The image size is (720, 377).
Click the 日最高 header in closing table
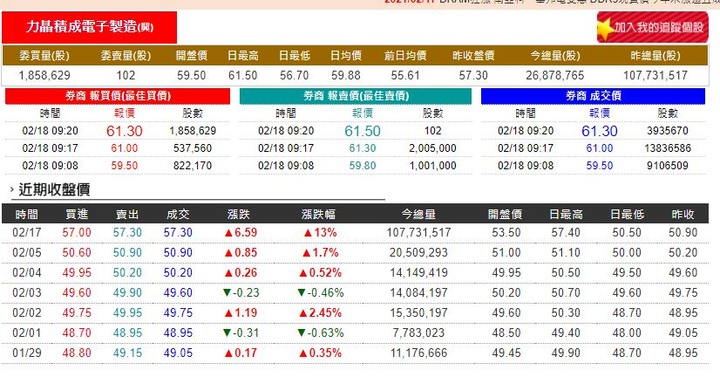pos(566,214)
